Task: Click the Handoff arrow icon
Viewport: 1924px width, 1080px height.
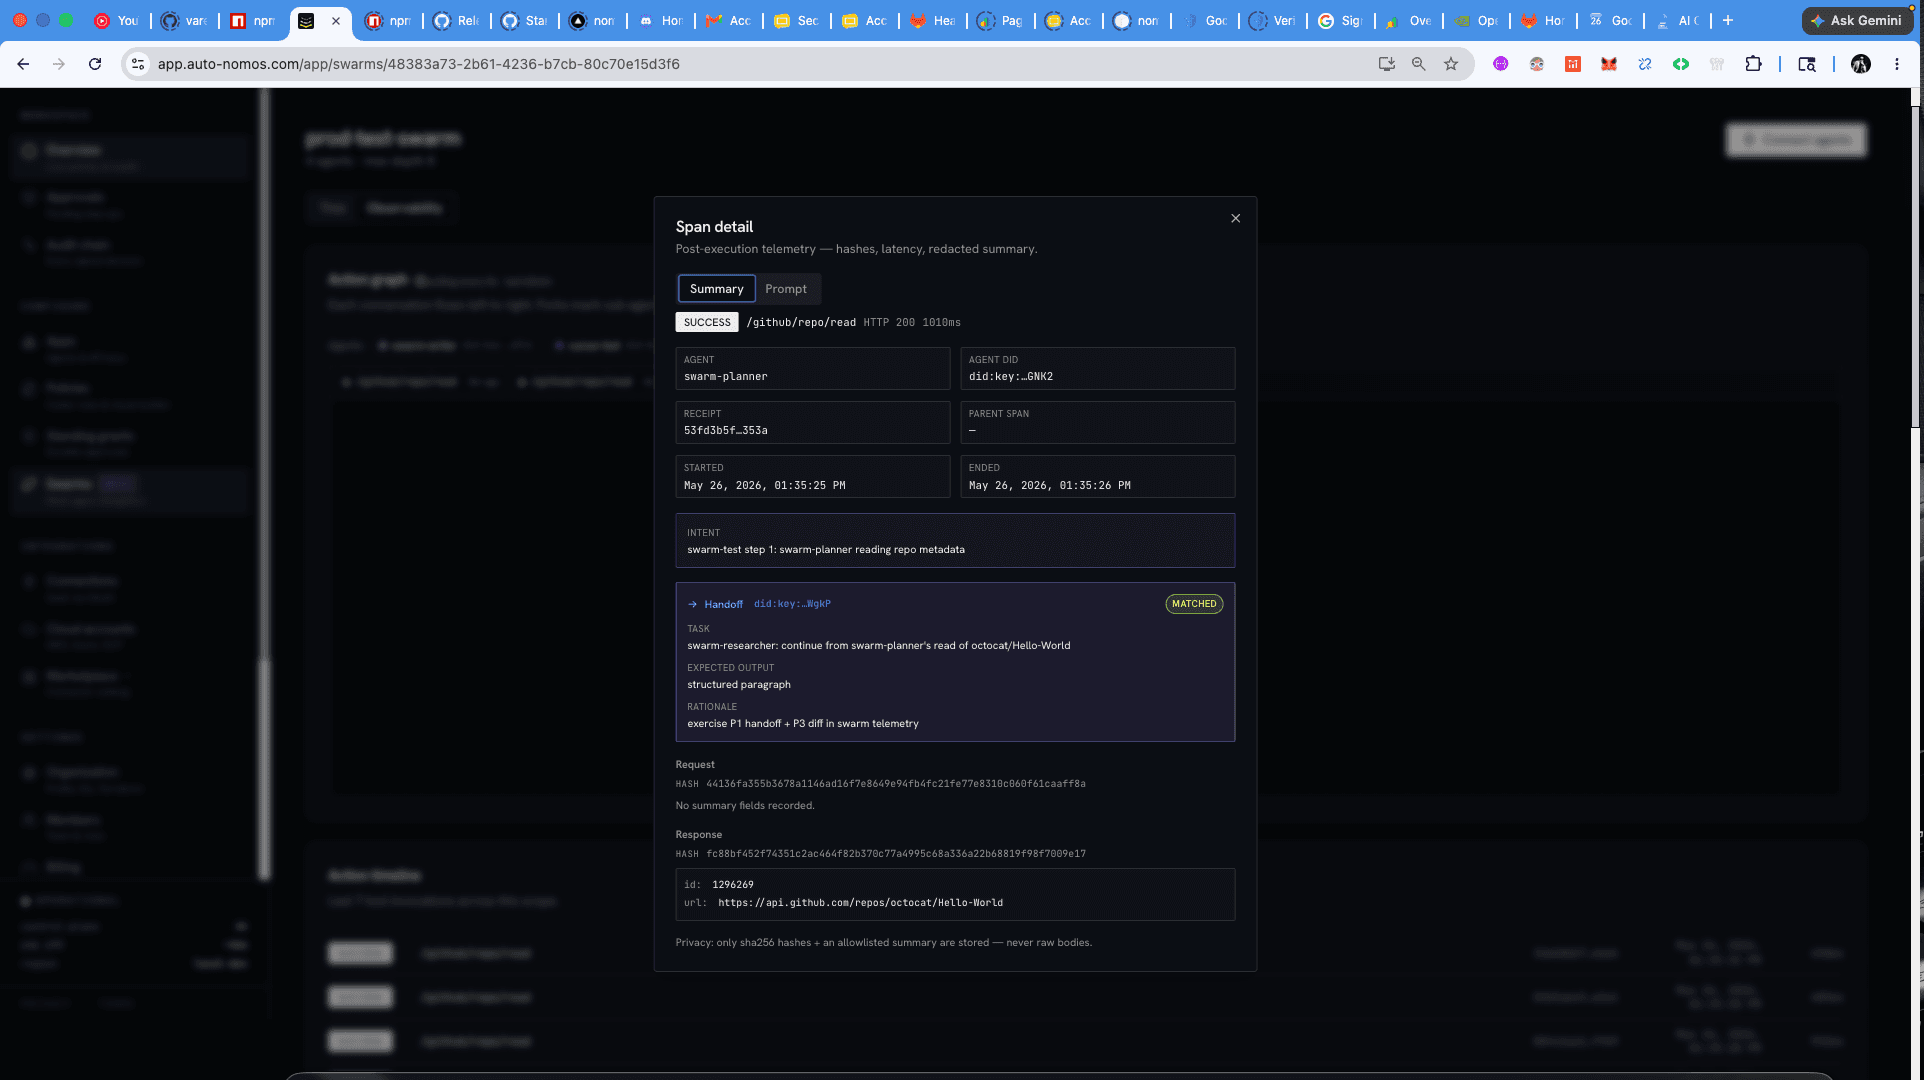Action: [692, 604]
